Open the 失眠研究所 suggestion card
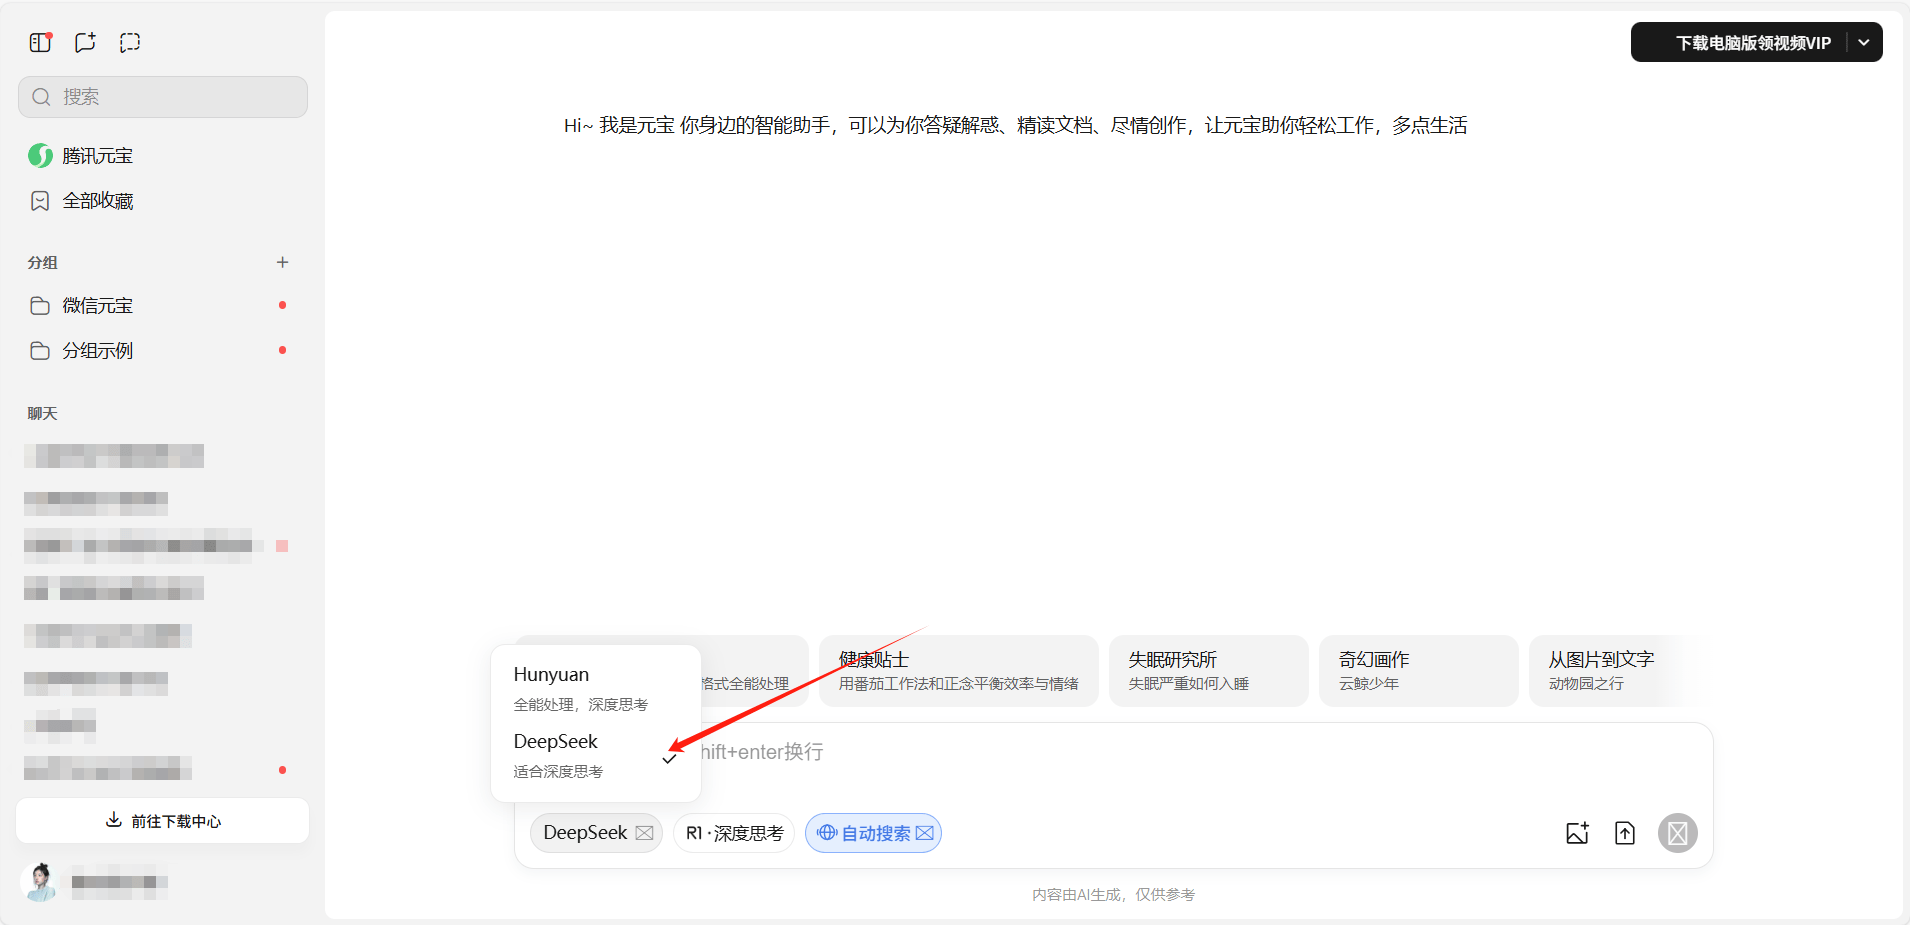Image resolution: width=1910 pixels, height=925 pixels. 1208,671
